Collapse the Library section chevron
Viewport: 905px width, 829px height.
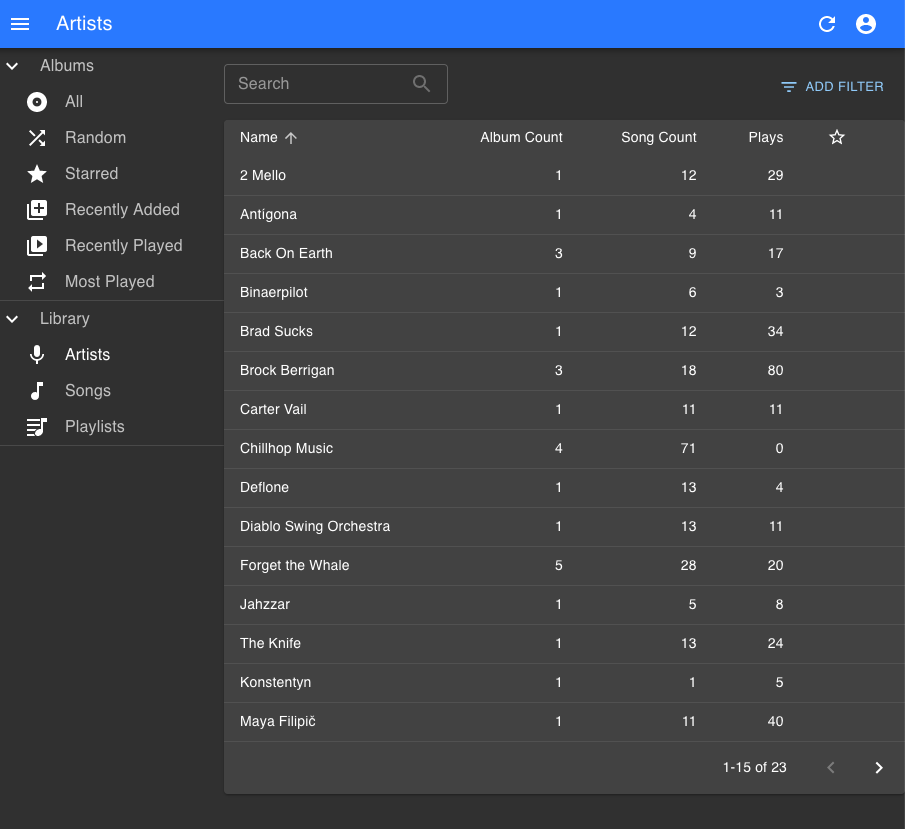12,319
